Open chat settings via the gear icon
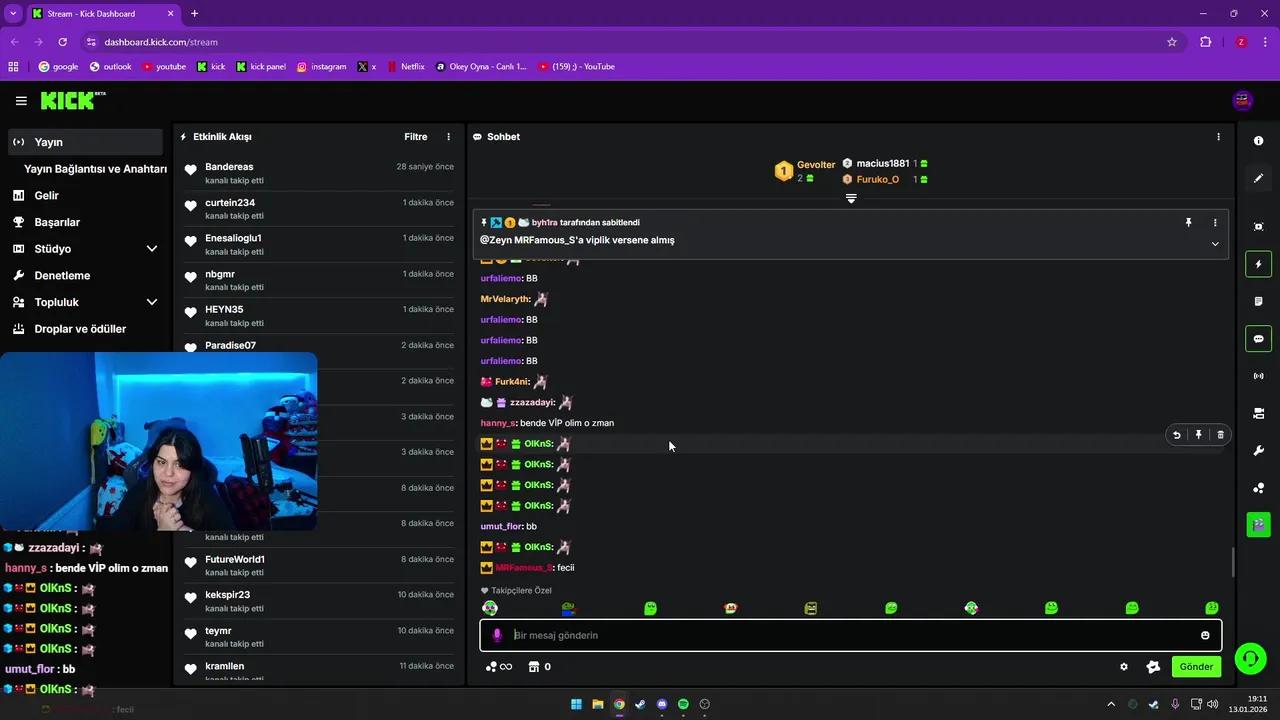Screen dimensions: 1280x720 click(1123, 666)
